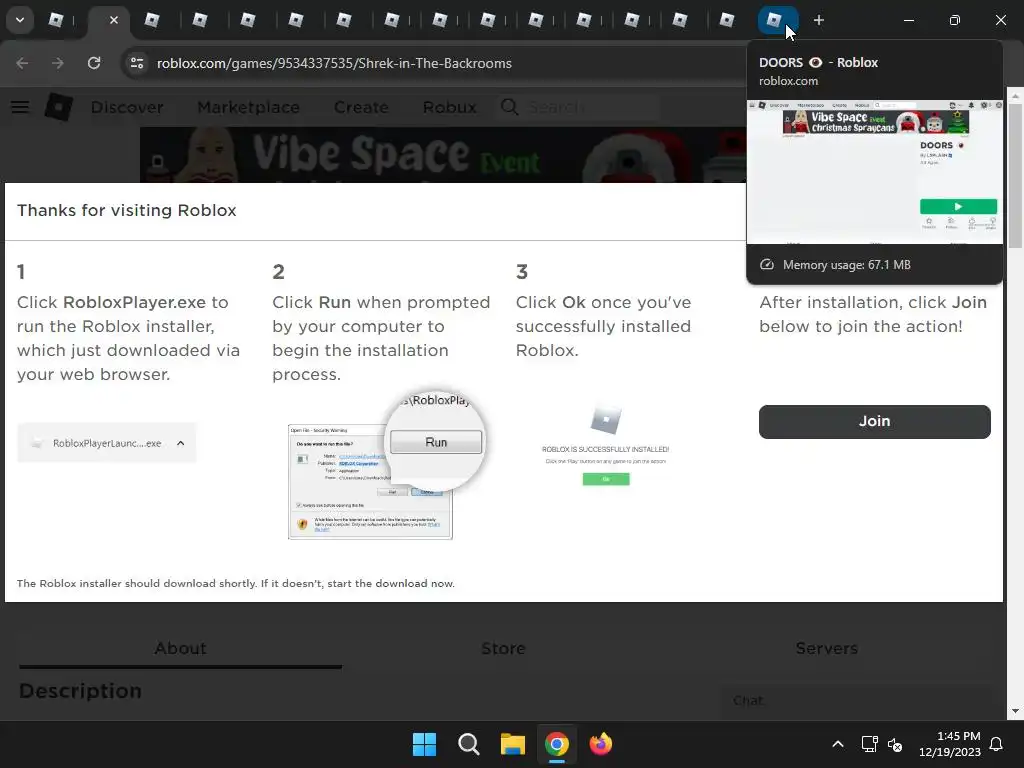Screen dimensions: 1024x768
Task: Click the Chrome taskbar icon
Action: pyautogui.click(x=557, y=744)
